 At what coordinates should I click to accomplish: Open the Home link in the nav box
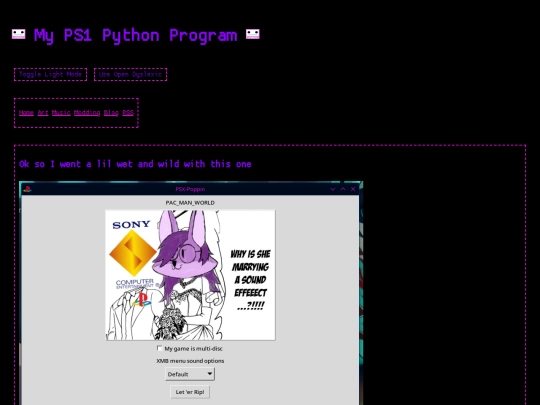point(26,113)
